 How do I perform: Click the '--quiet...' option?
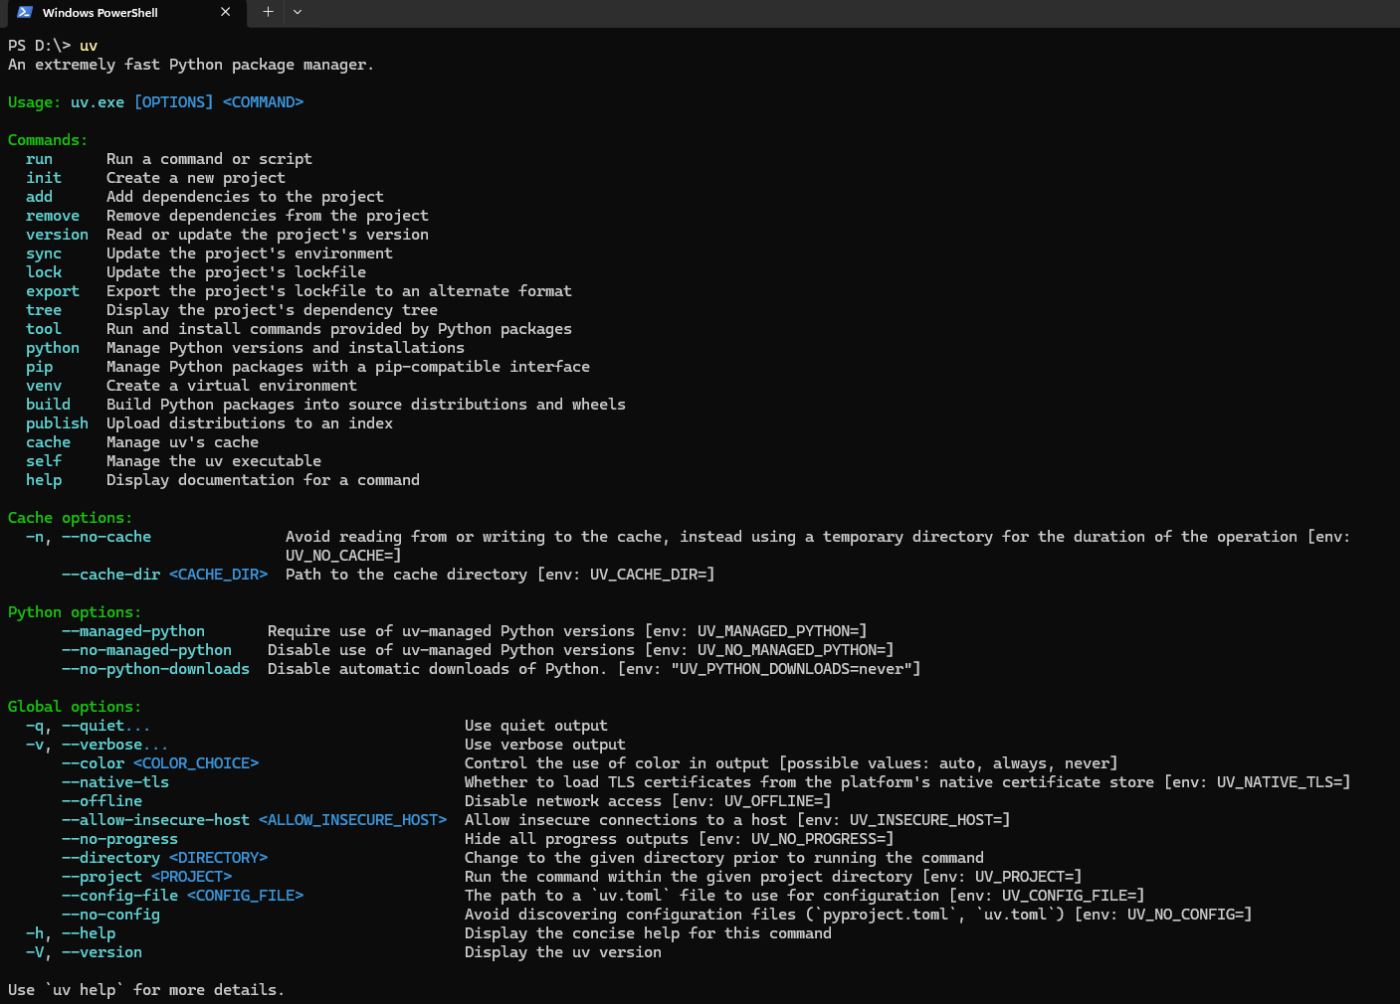pos(106,726)
